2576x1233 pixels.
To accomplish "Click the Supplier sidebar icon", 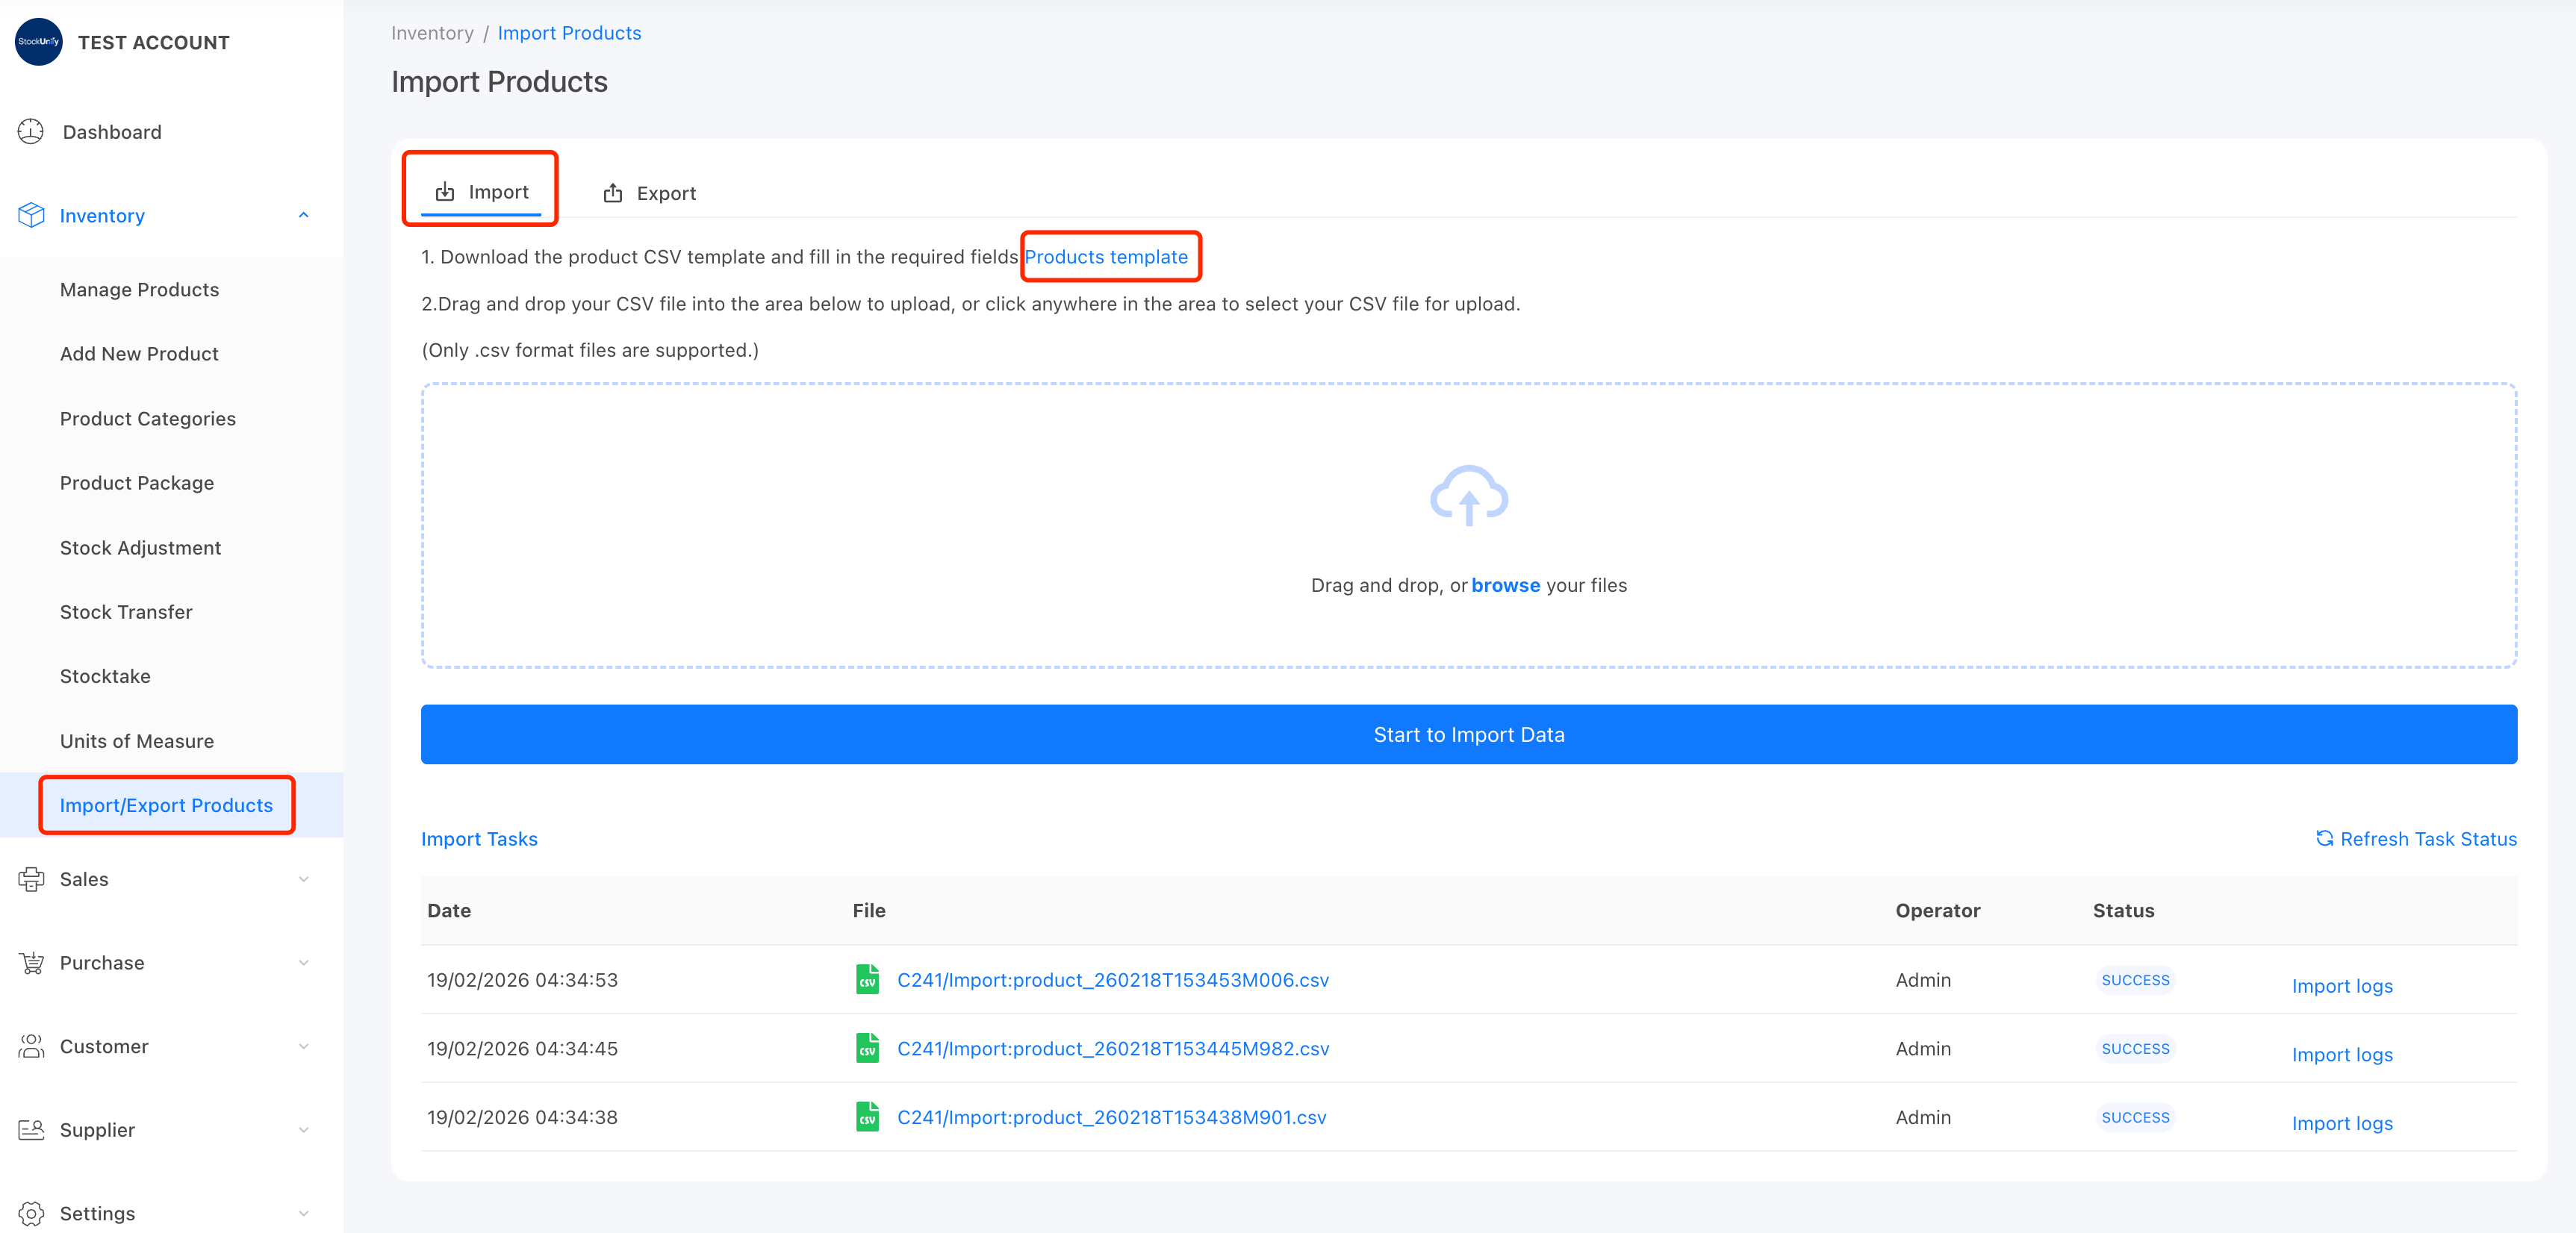I will [x=31, y=1130].
